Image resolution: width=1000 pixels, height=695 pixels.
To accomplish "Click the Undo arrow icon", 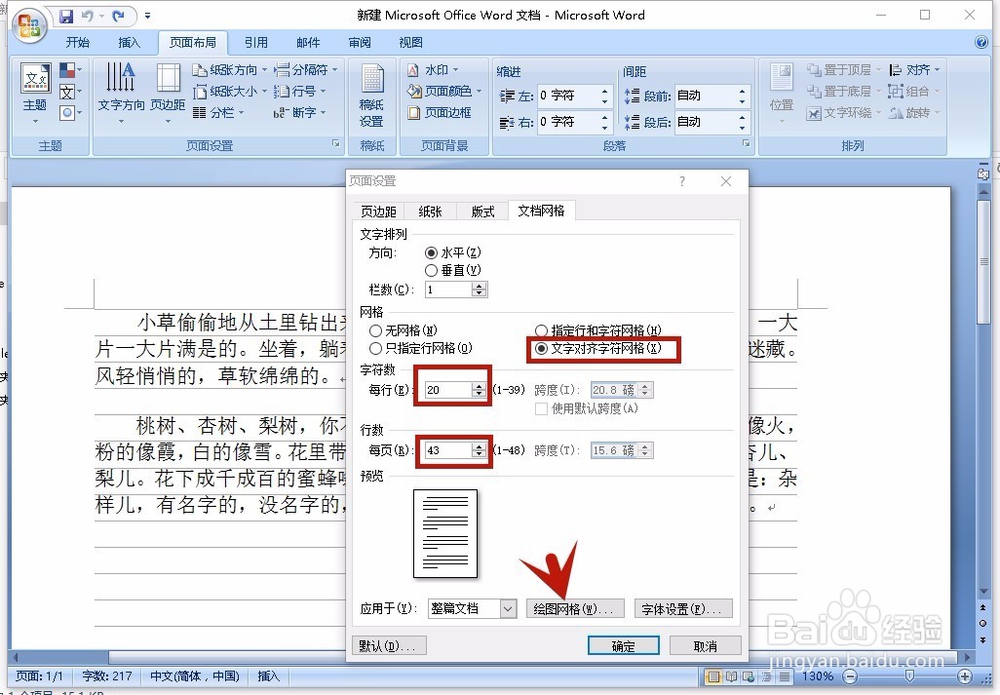I will coord(89,16).
